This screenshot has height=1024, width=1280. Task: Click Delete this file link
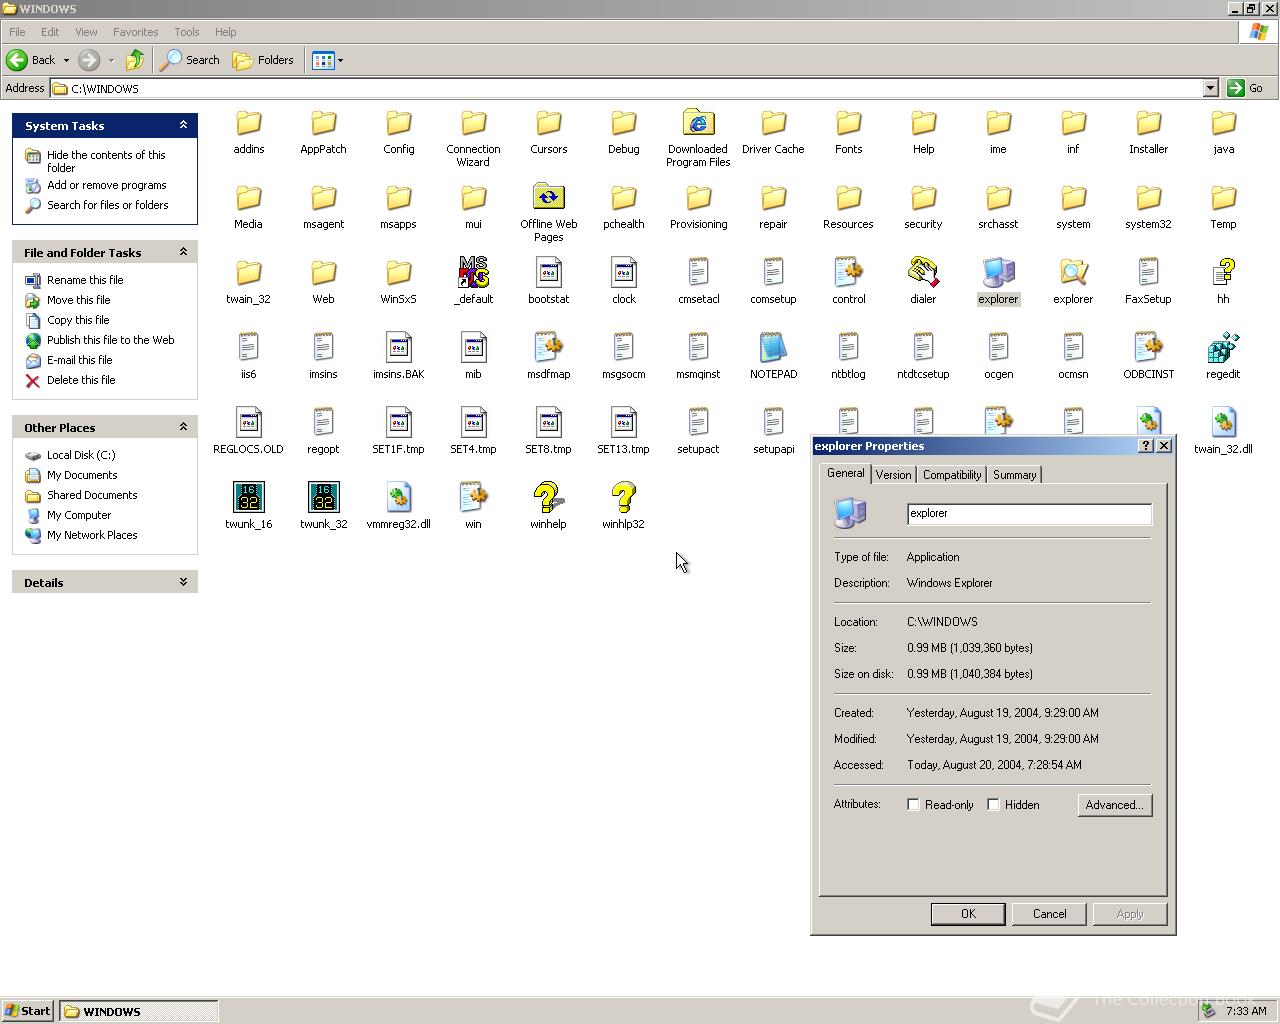pyautogui.click(x=81, y=380)
